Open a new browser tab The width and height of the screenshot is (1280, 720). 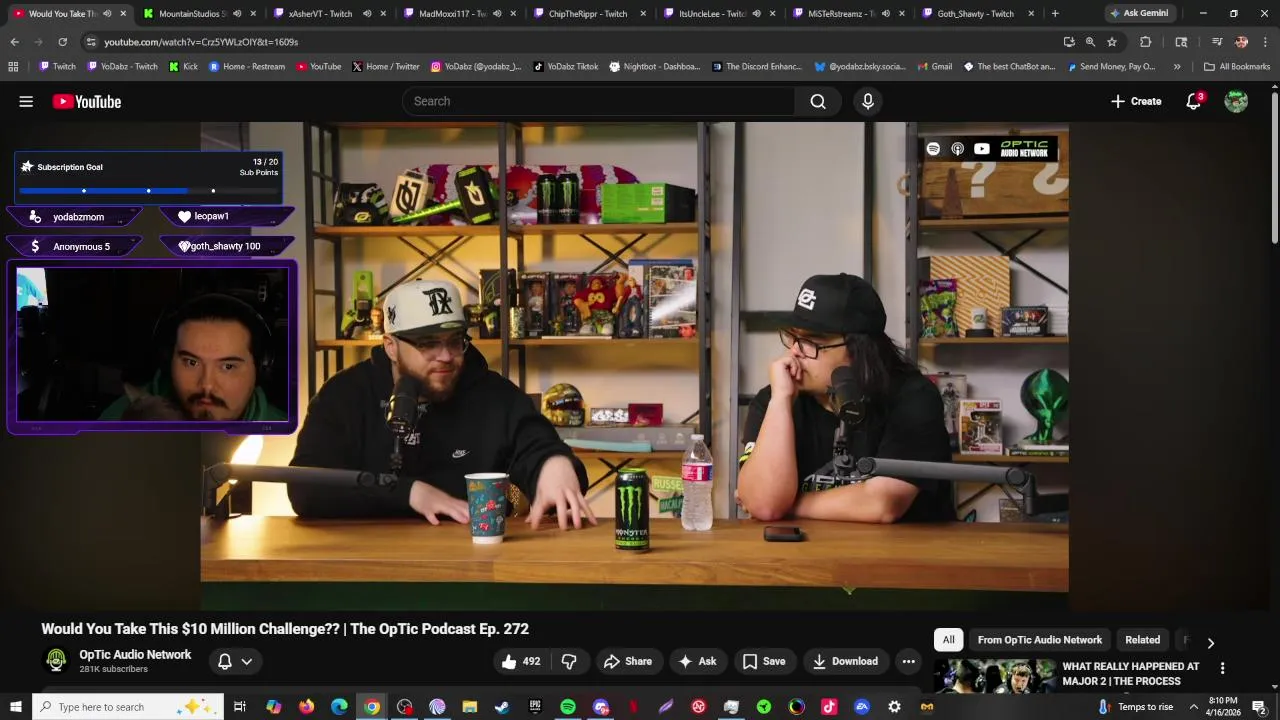1055,13
